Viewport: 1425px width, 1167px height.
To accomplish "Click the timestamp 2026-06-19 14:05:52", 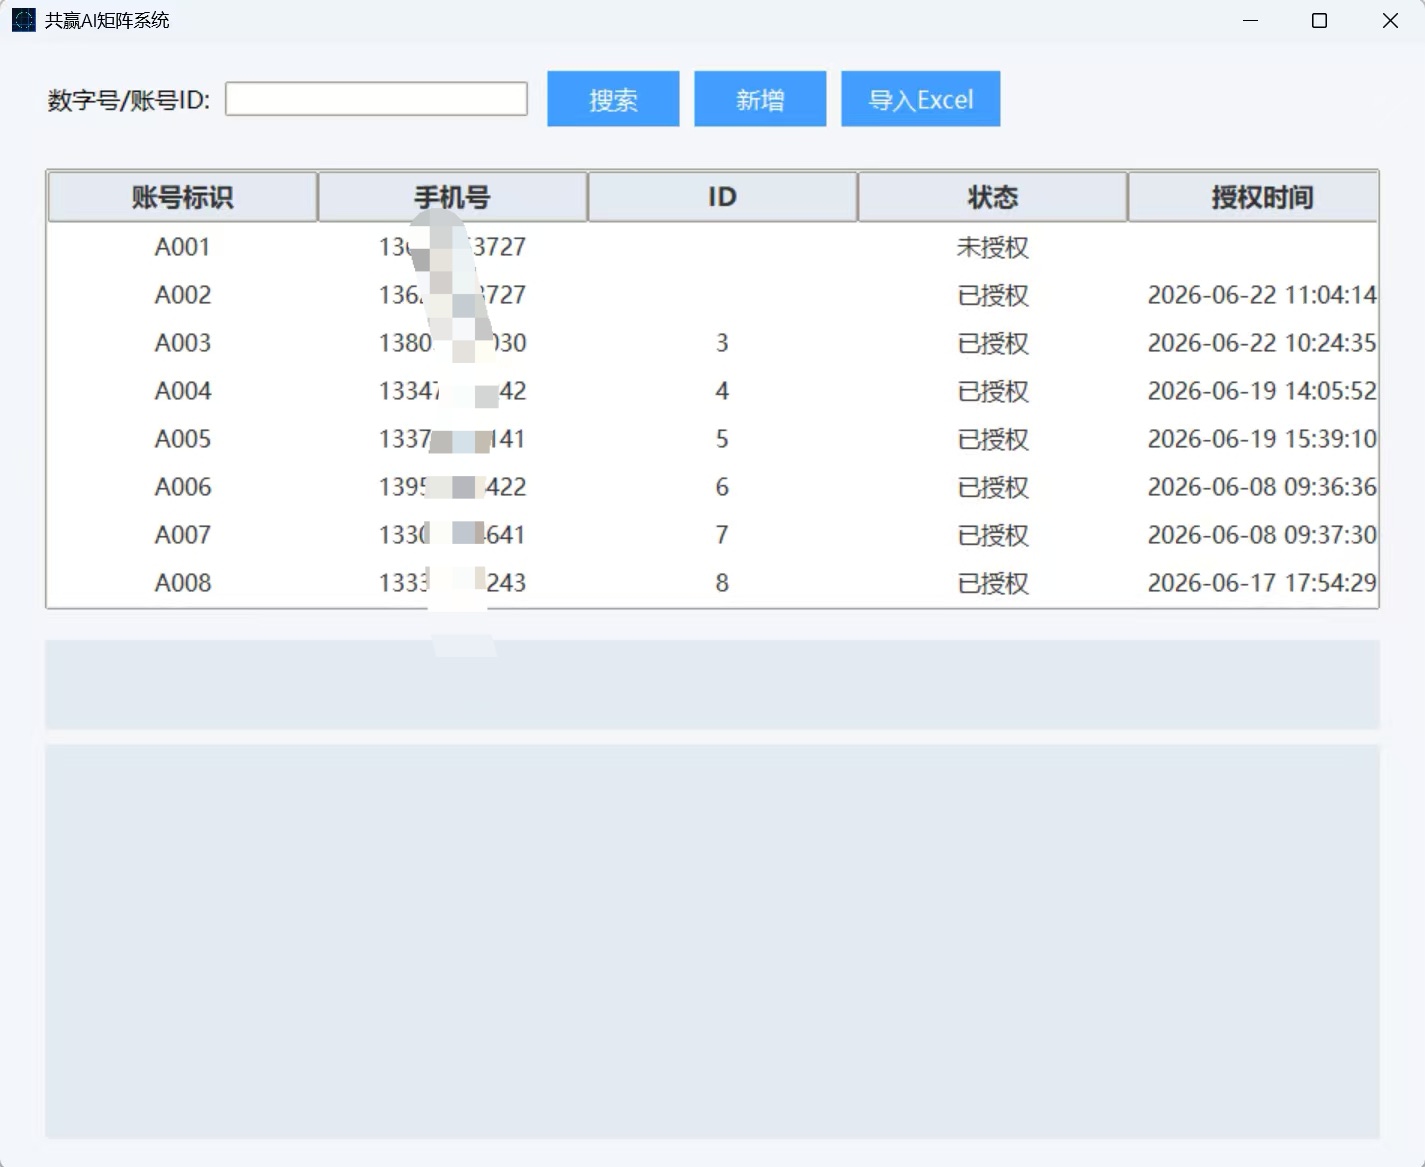I will click(x=1262, y=391).
